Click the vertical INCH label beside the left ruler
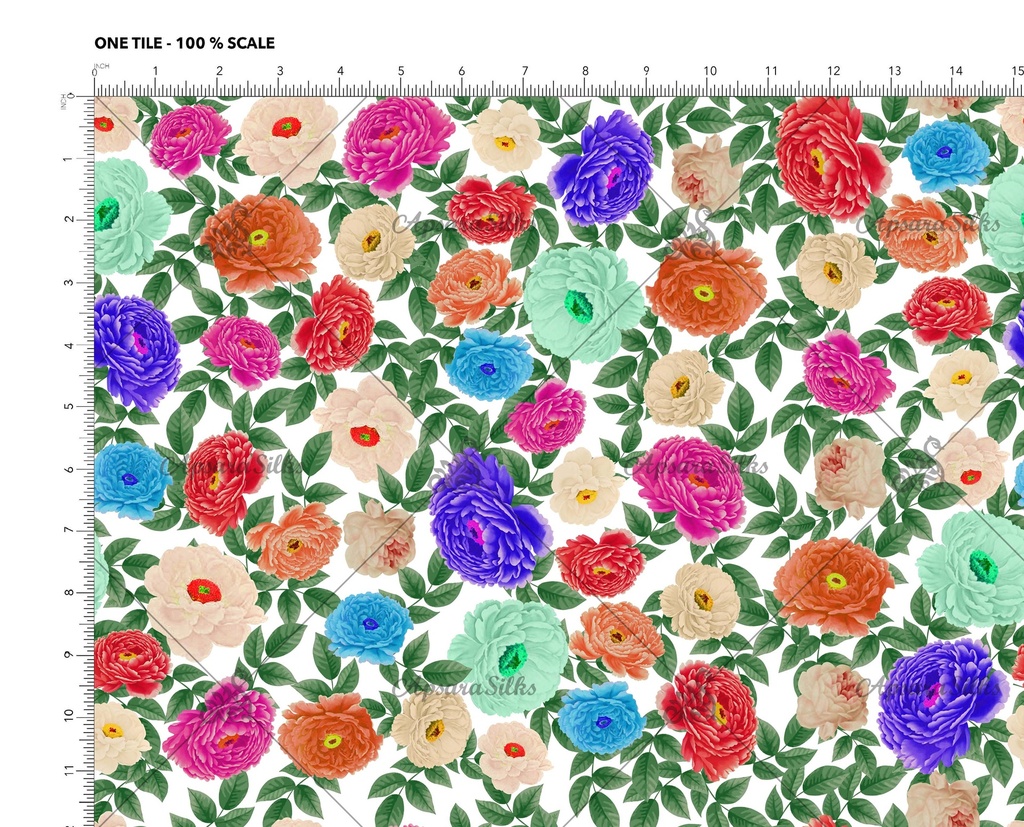Image resolution: width=1024 pixels, height=827 pixels. pyautogui.click(x=66, y=102)
